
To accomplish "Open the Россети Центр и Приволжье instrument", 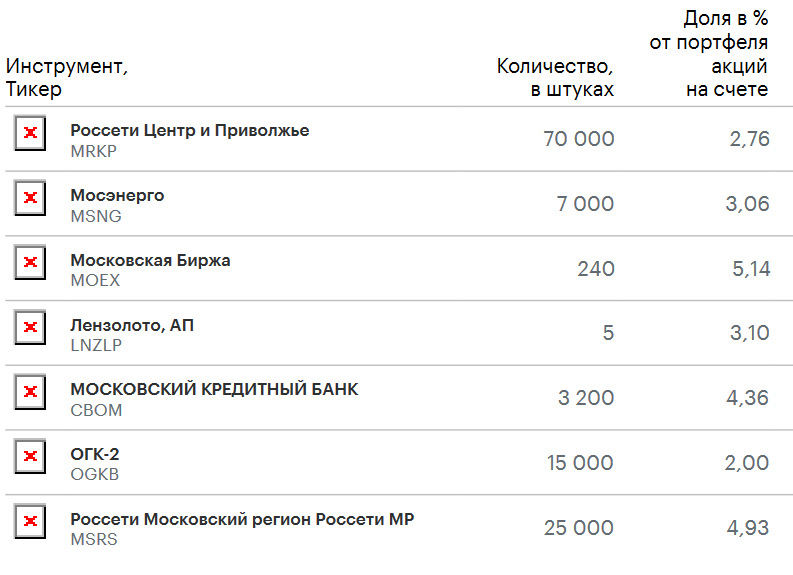I will coord(190,130).
